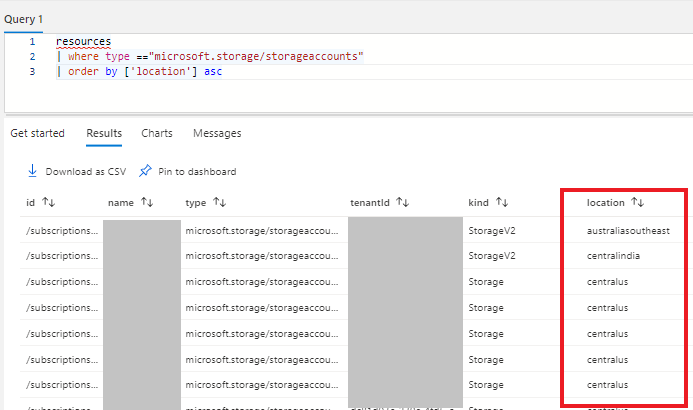Select the australiasoutheast location cell

[x=628, y=230]
